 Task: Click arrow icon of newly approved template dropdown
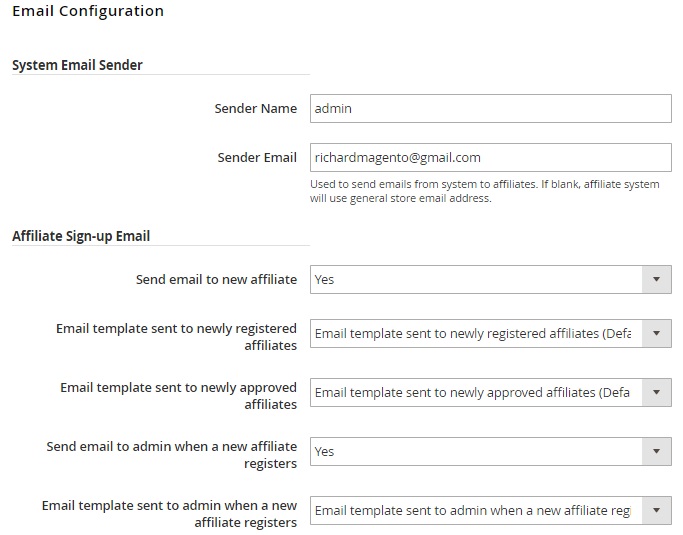(x=656, y=393)
